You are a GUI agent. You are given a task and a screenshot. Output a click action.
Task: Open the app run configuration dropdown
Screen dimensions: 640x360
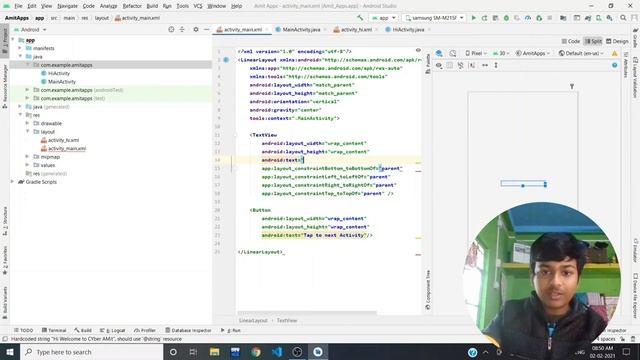tap(383, 18)
